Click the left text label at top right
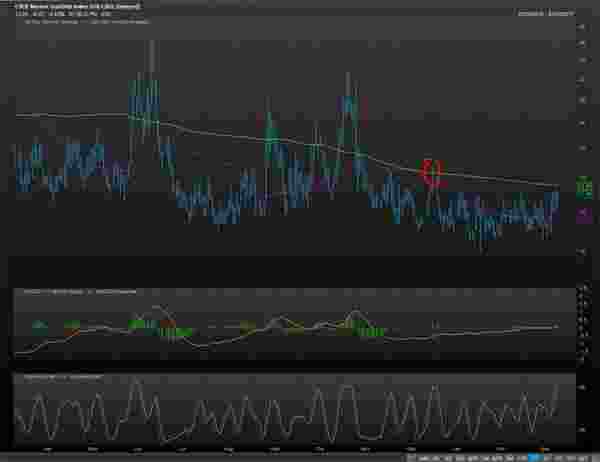This screenshot has width=600, height=462. point(530,12)
